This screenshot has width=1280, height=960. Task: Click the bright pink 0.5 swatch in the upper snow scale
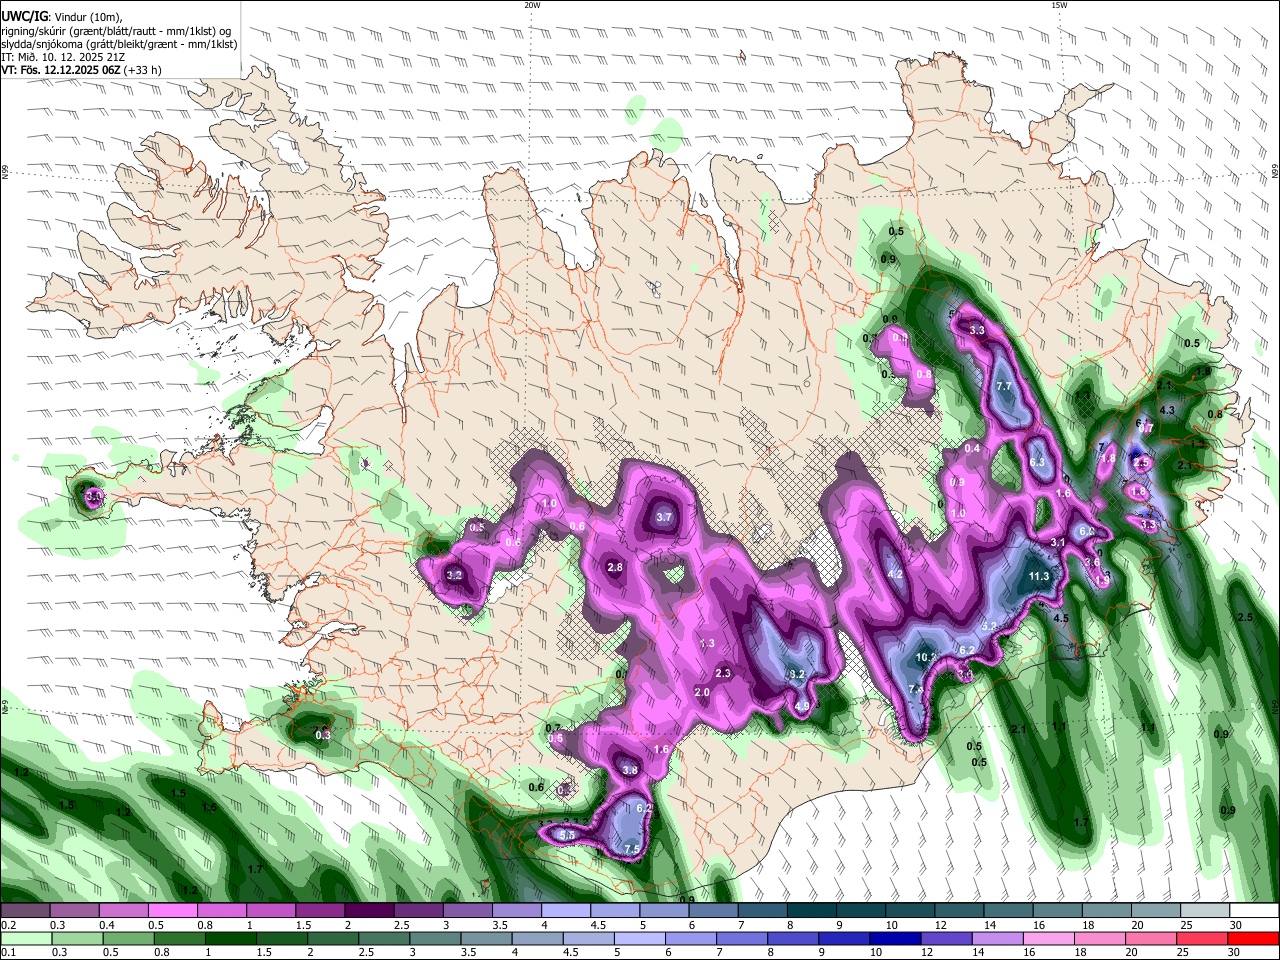172,911
